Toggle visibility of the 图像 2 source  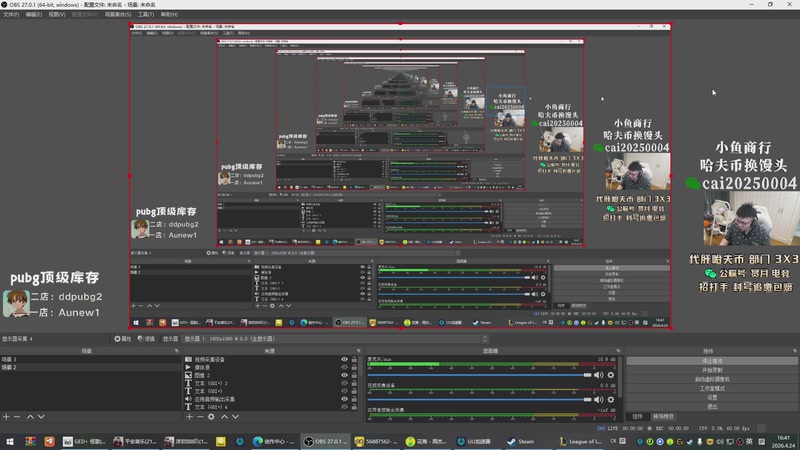point(344,375)
